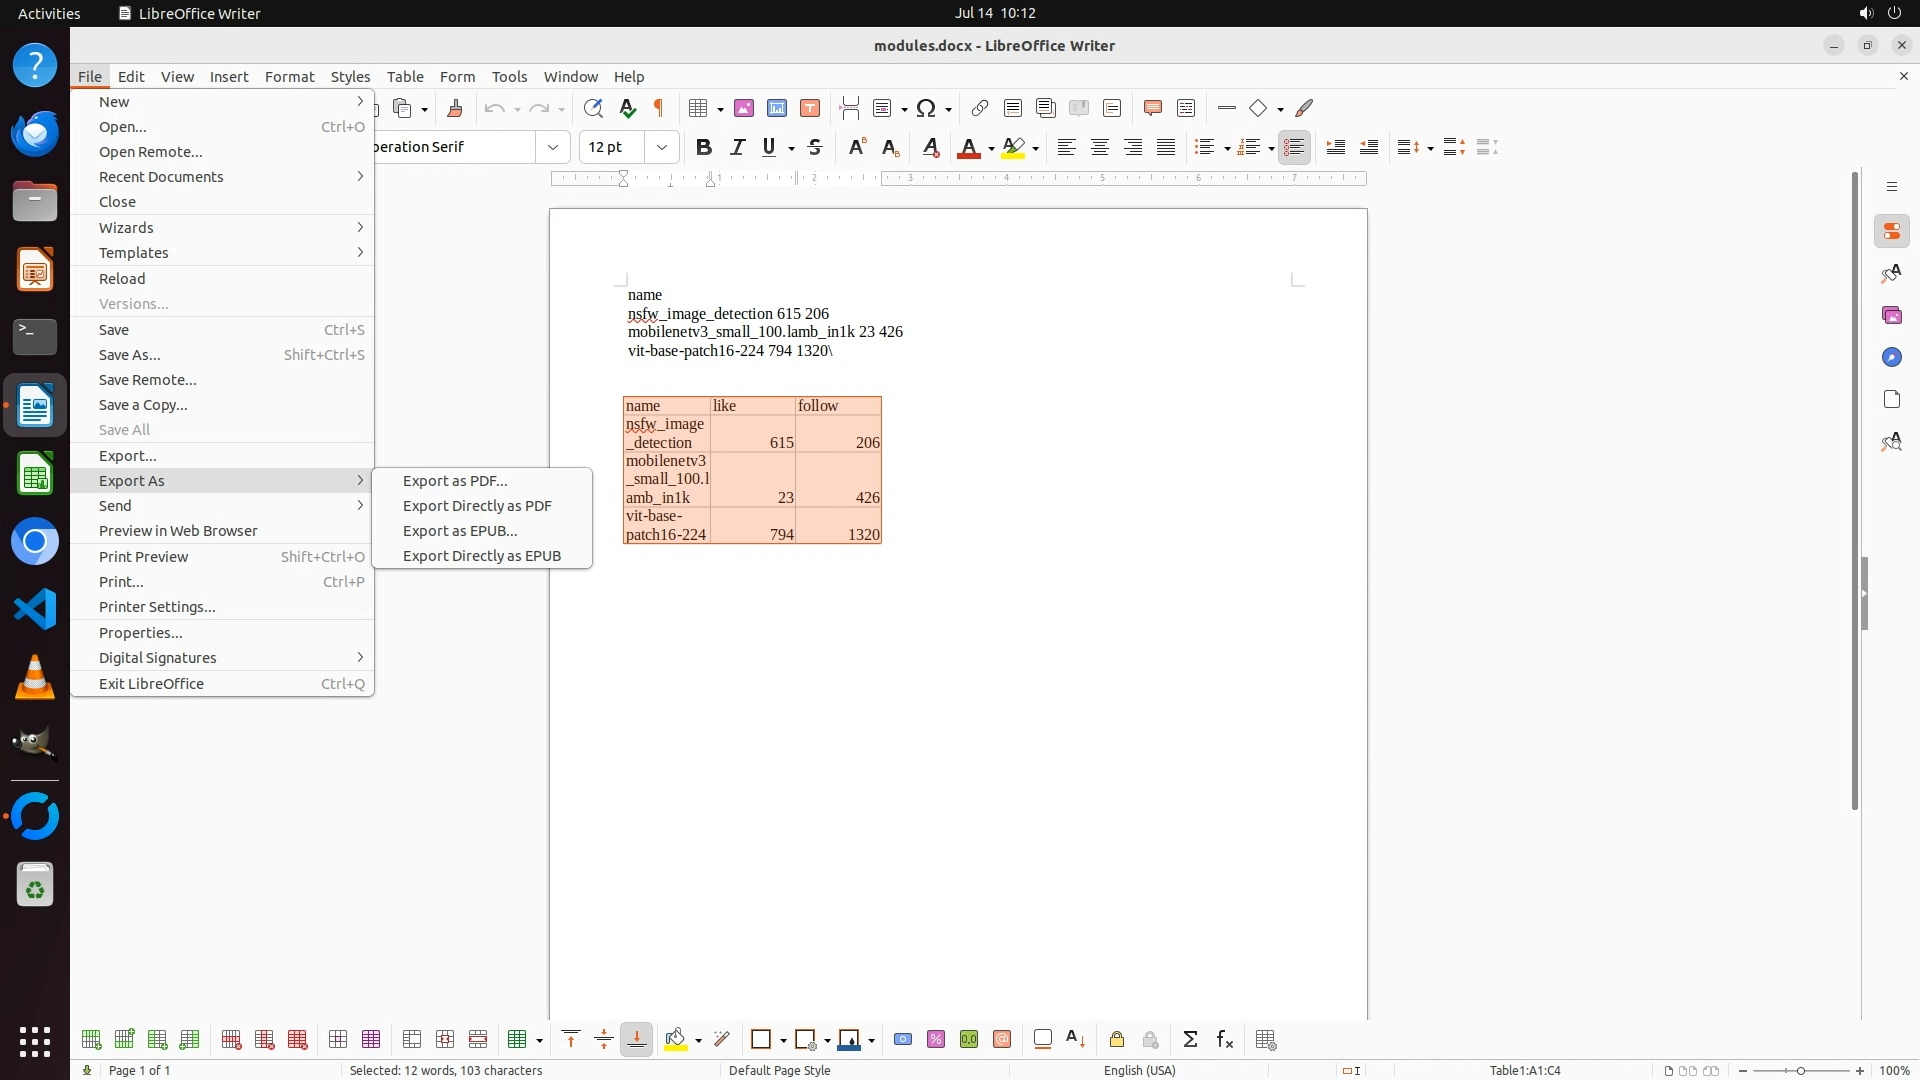
Task: Click the Insert Hyperlink icon
Action: pyautogui.click(x=980, y=108)
